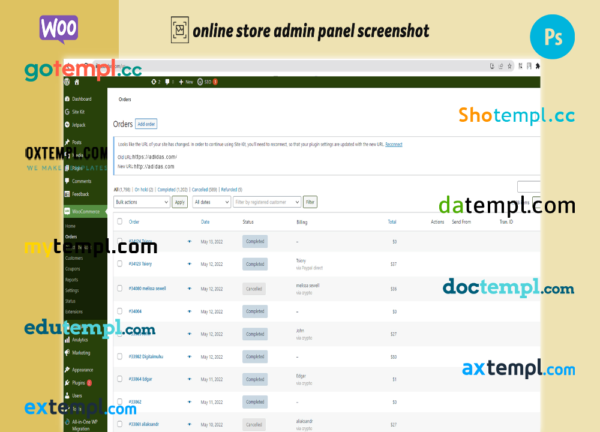The width and height of the screenshot is (600, 432).
Task: Expand the preview arrow for aliaksandr order
Action: coord(189,424)
